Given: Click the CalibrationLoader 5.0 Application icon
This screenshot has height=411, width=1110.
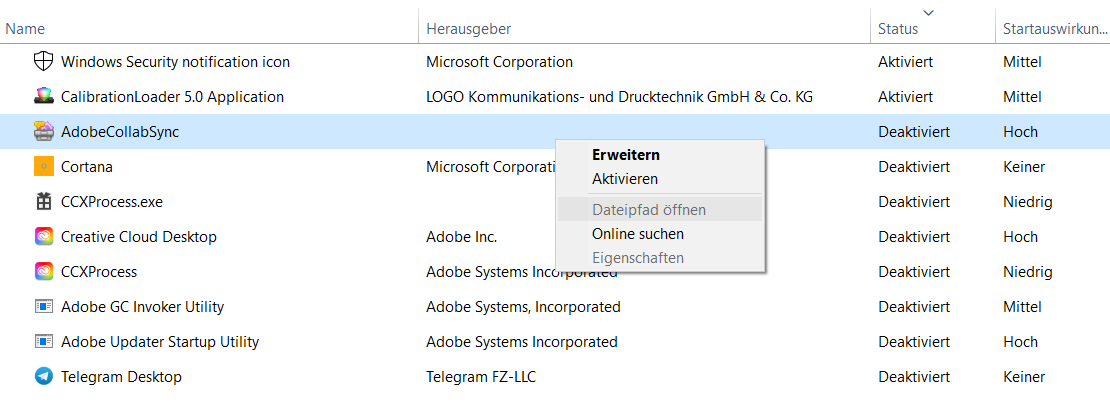Looking at the screenshot, I should (43, 97).
